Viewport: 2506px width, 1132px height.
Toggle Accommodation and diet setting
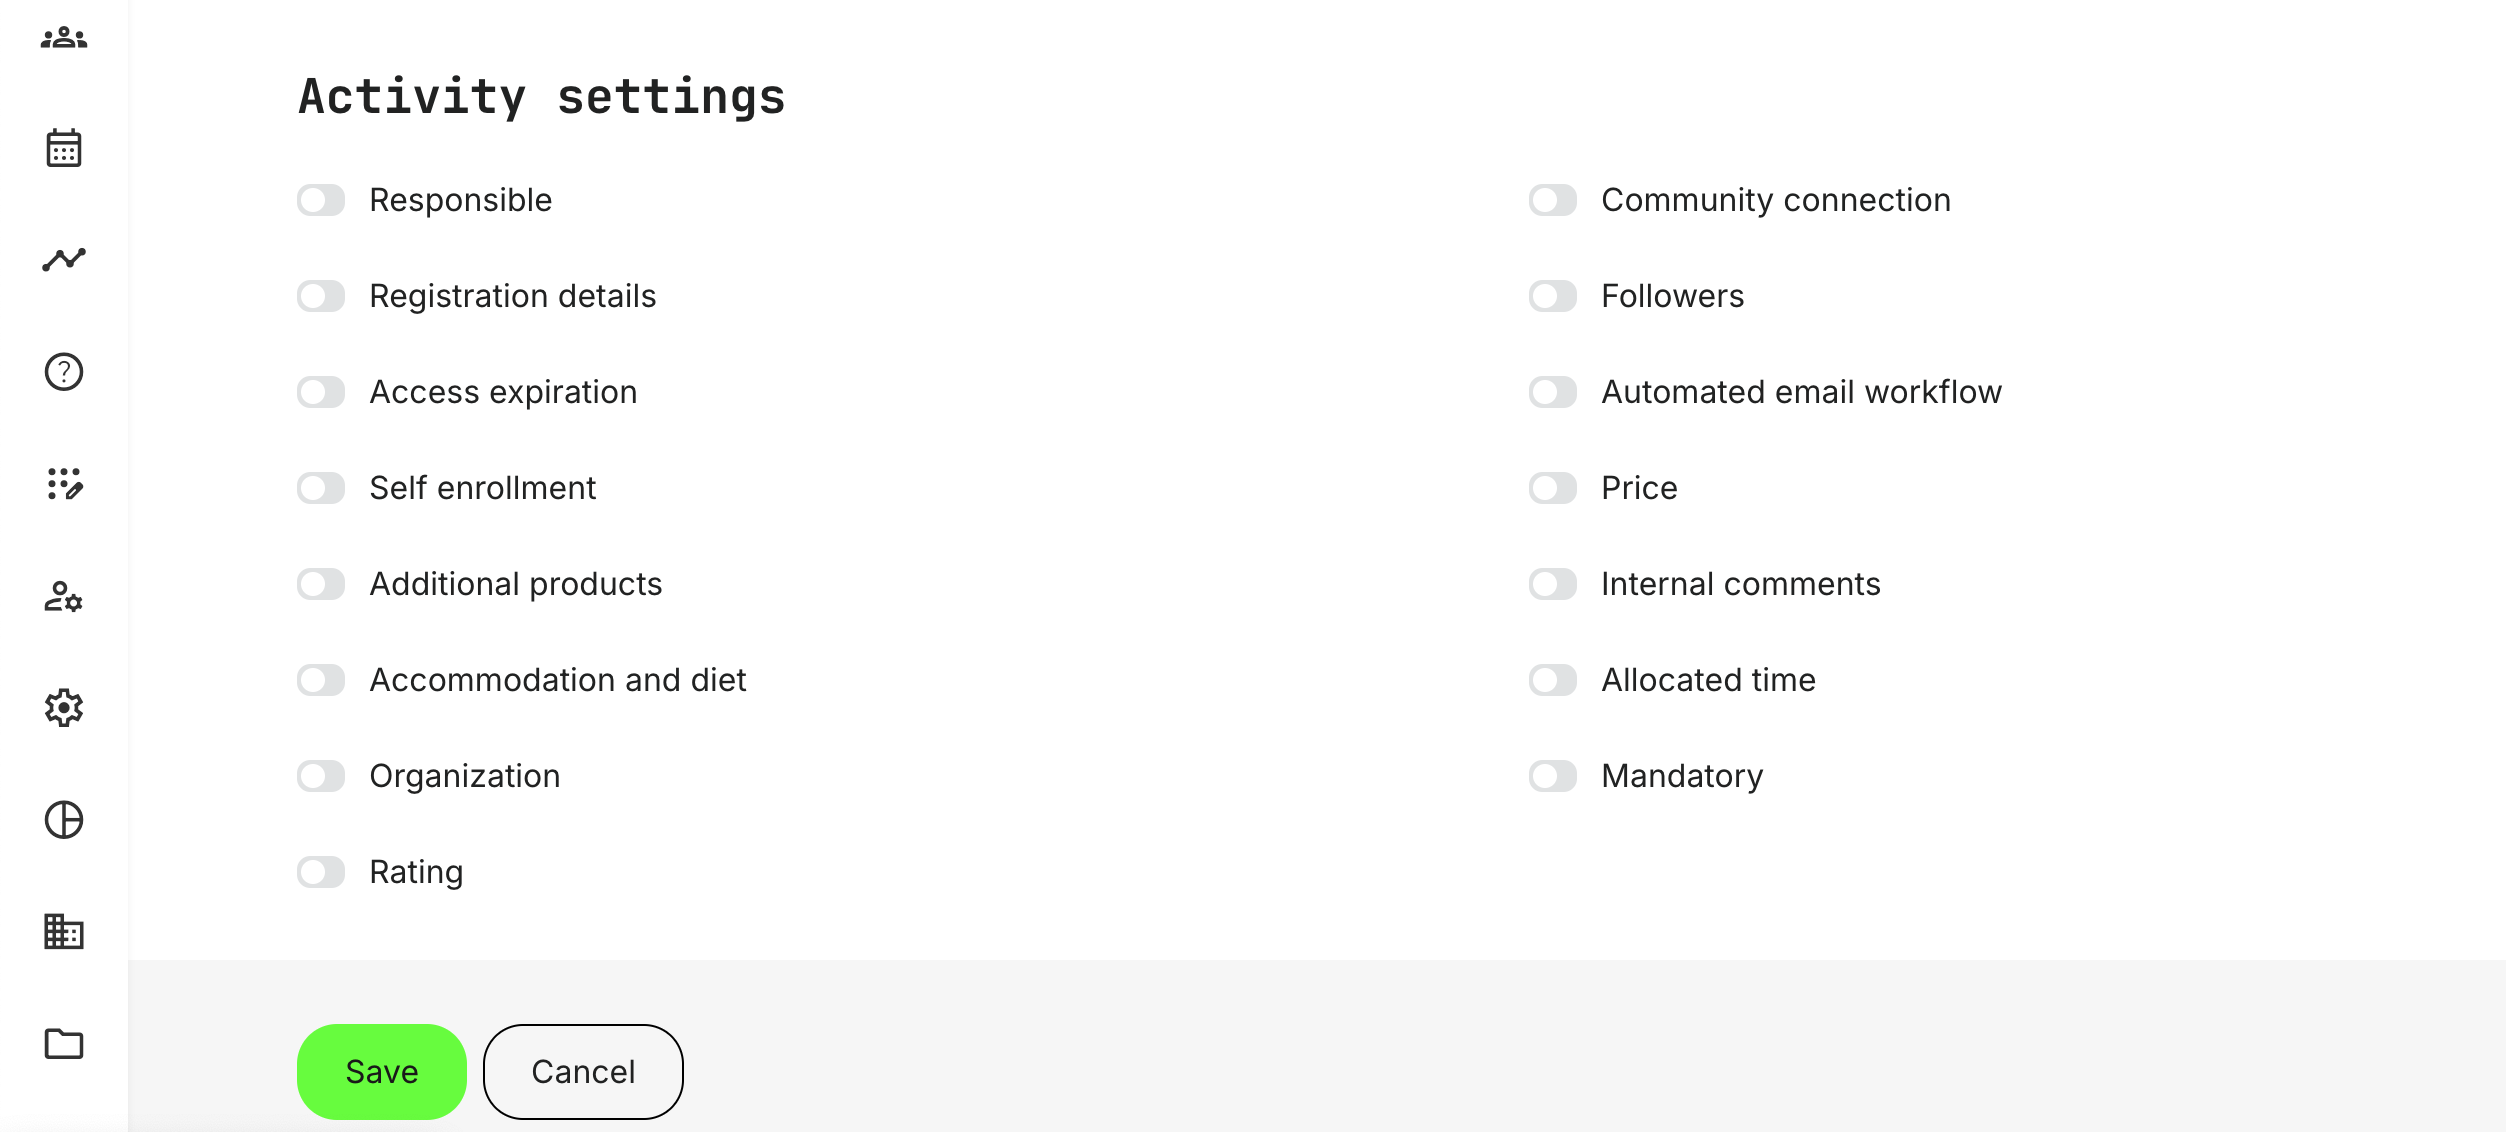coord(321,680)
